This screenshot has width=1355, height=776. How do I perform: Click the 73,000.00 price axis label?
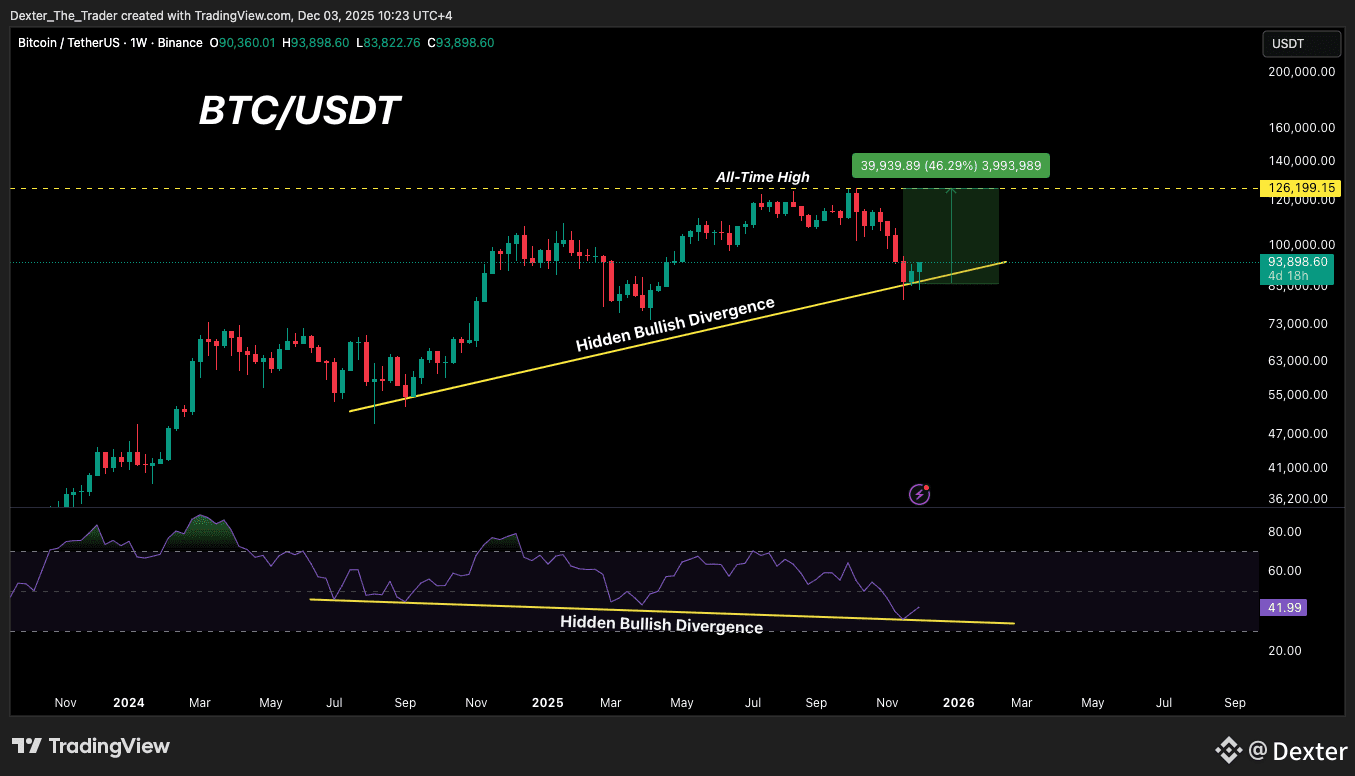(1296, 324)
